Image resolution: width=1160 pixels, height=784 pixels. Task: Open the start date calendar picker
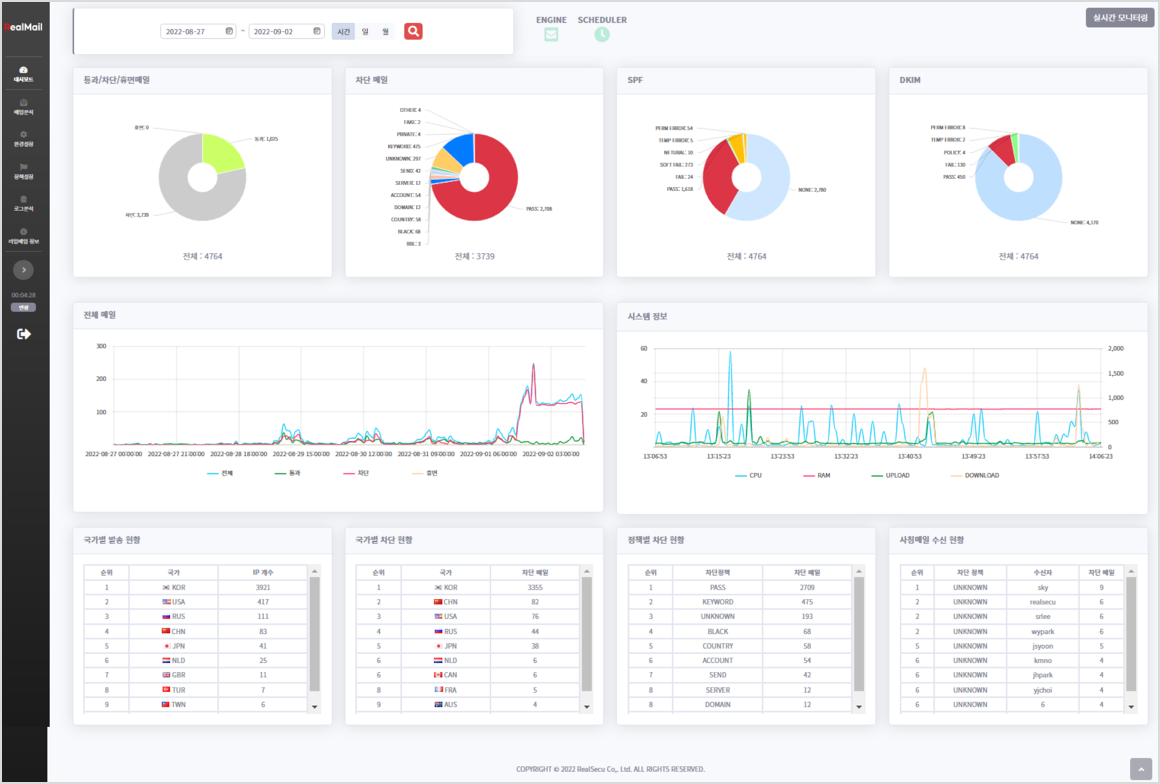click(x=229, y=31)
